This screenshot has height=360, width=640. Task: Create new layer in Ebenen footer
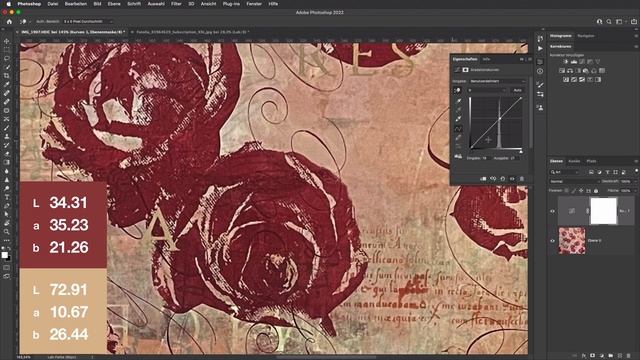click(x=620, y=356)
